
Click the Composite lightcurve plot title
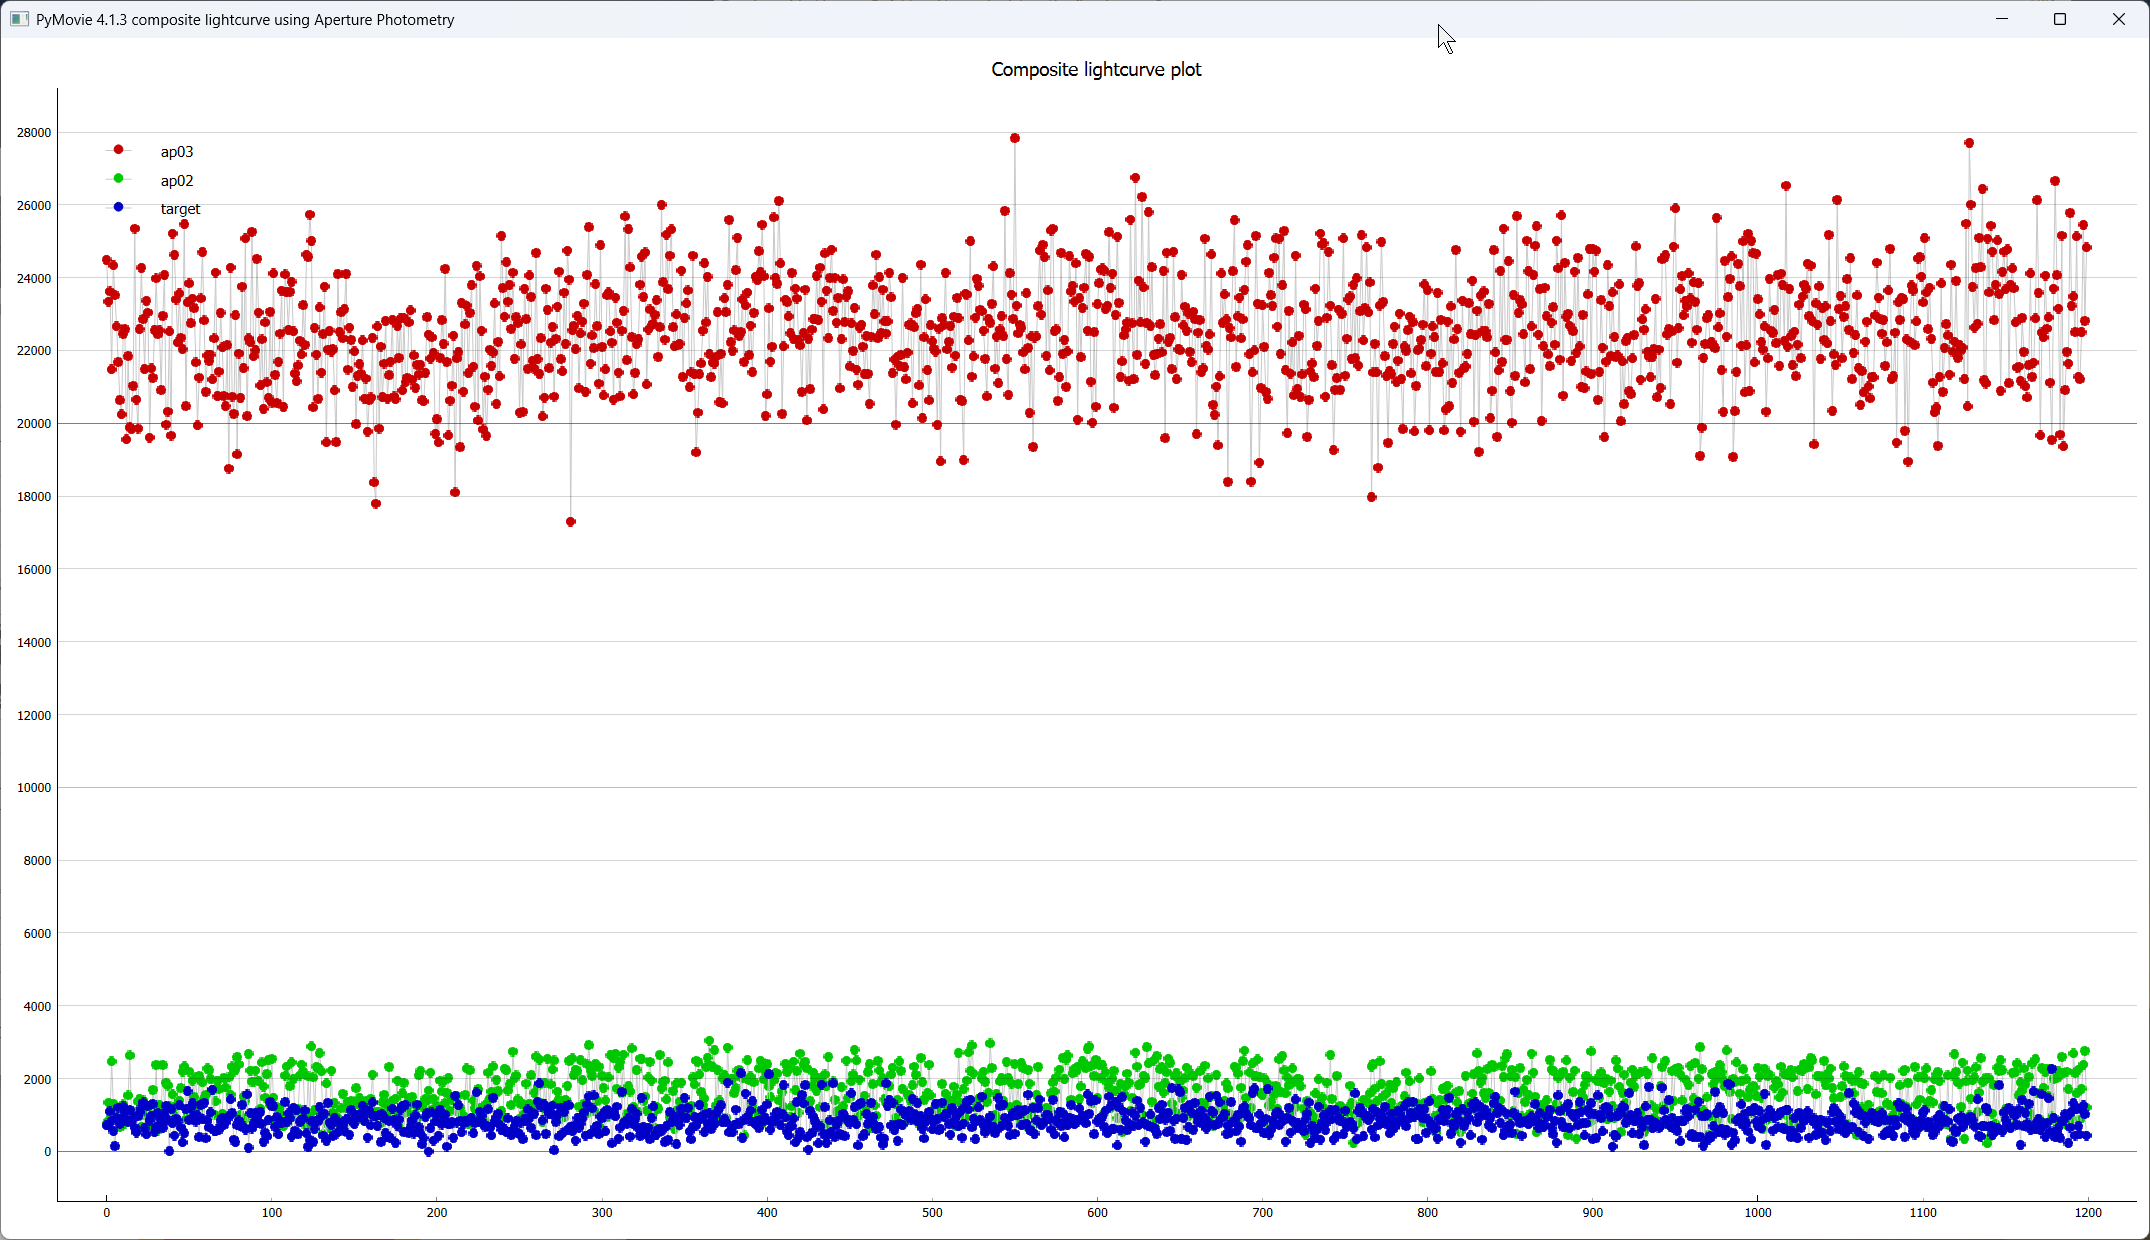click(1096, 69)
